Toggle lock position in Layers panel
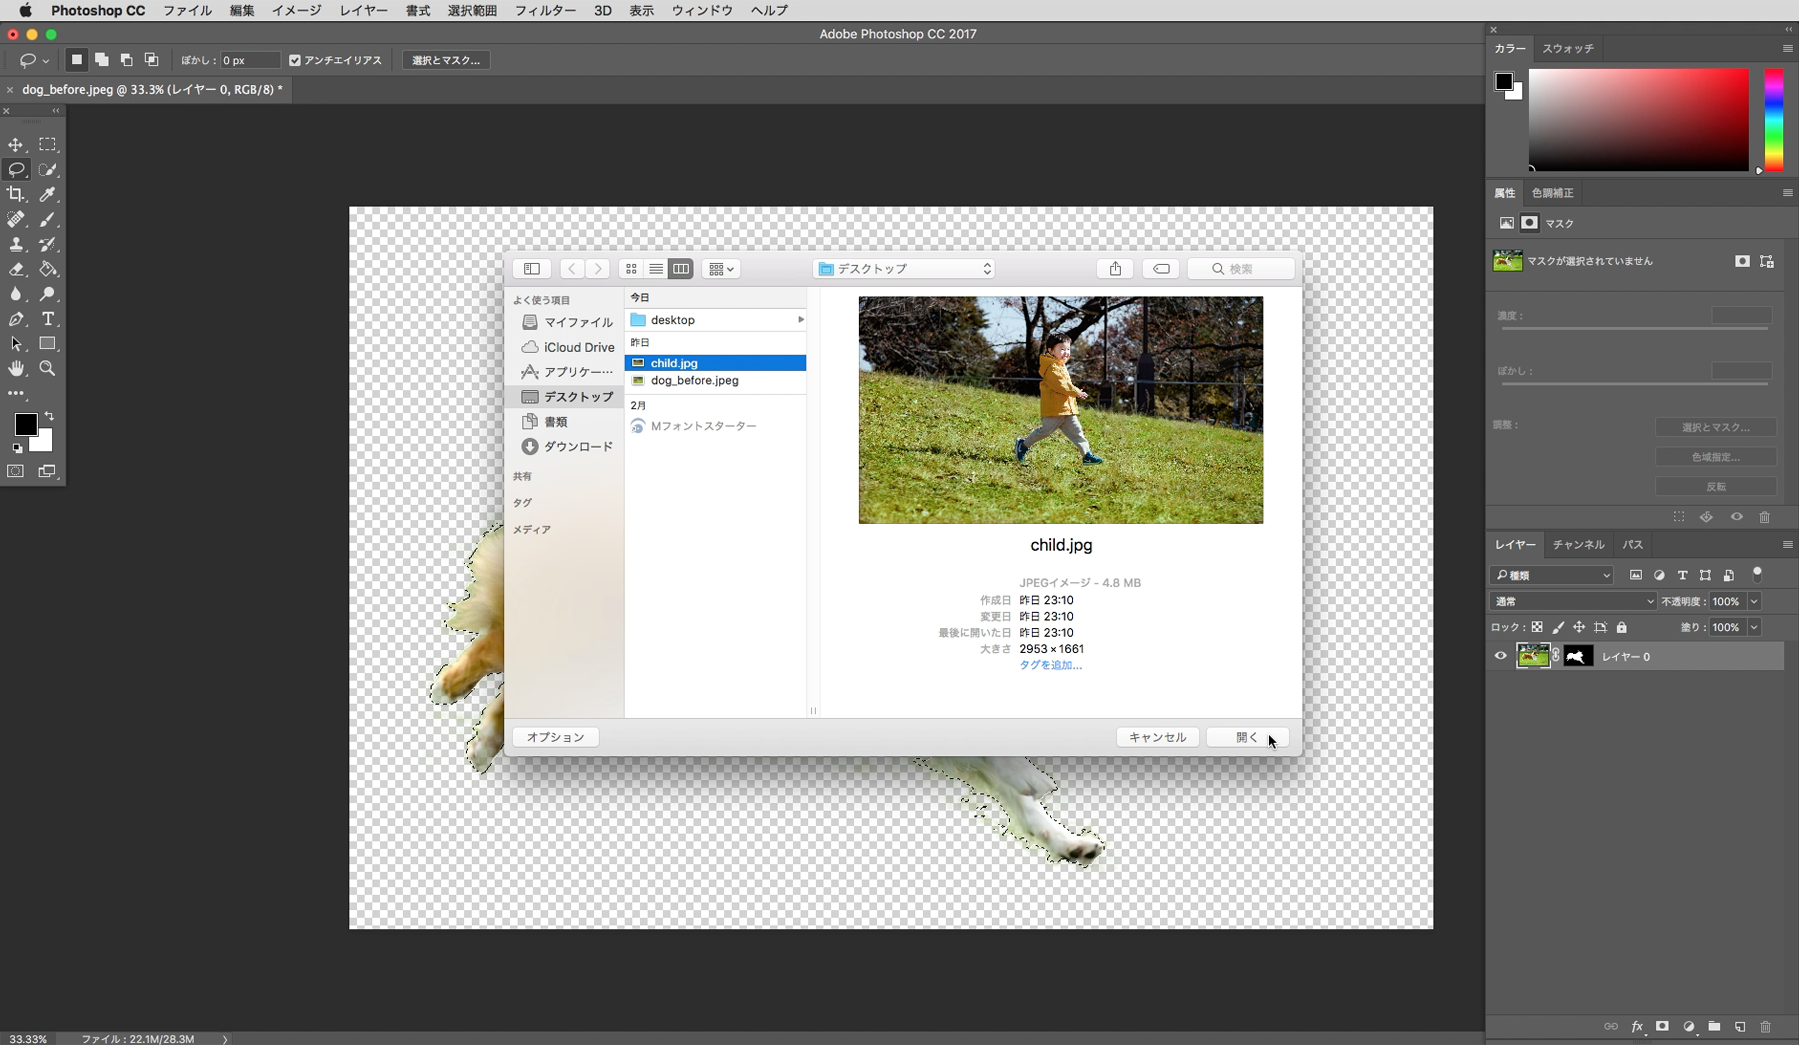1799x1045 pixels. point(1579,628)
